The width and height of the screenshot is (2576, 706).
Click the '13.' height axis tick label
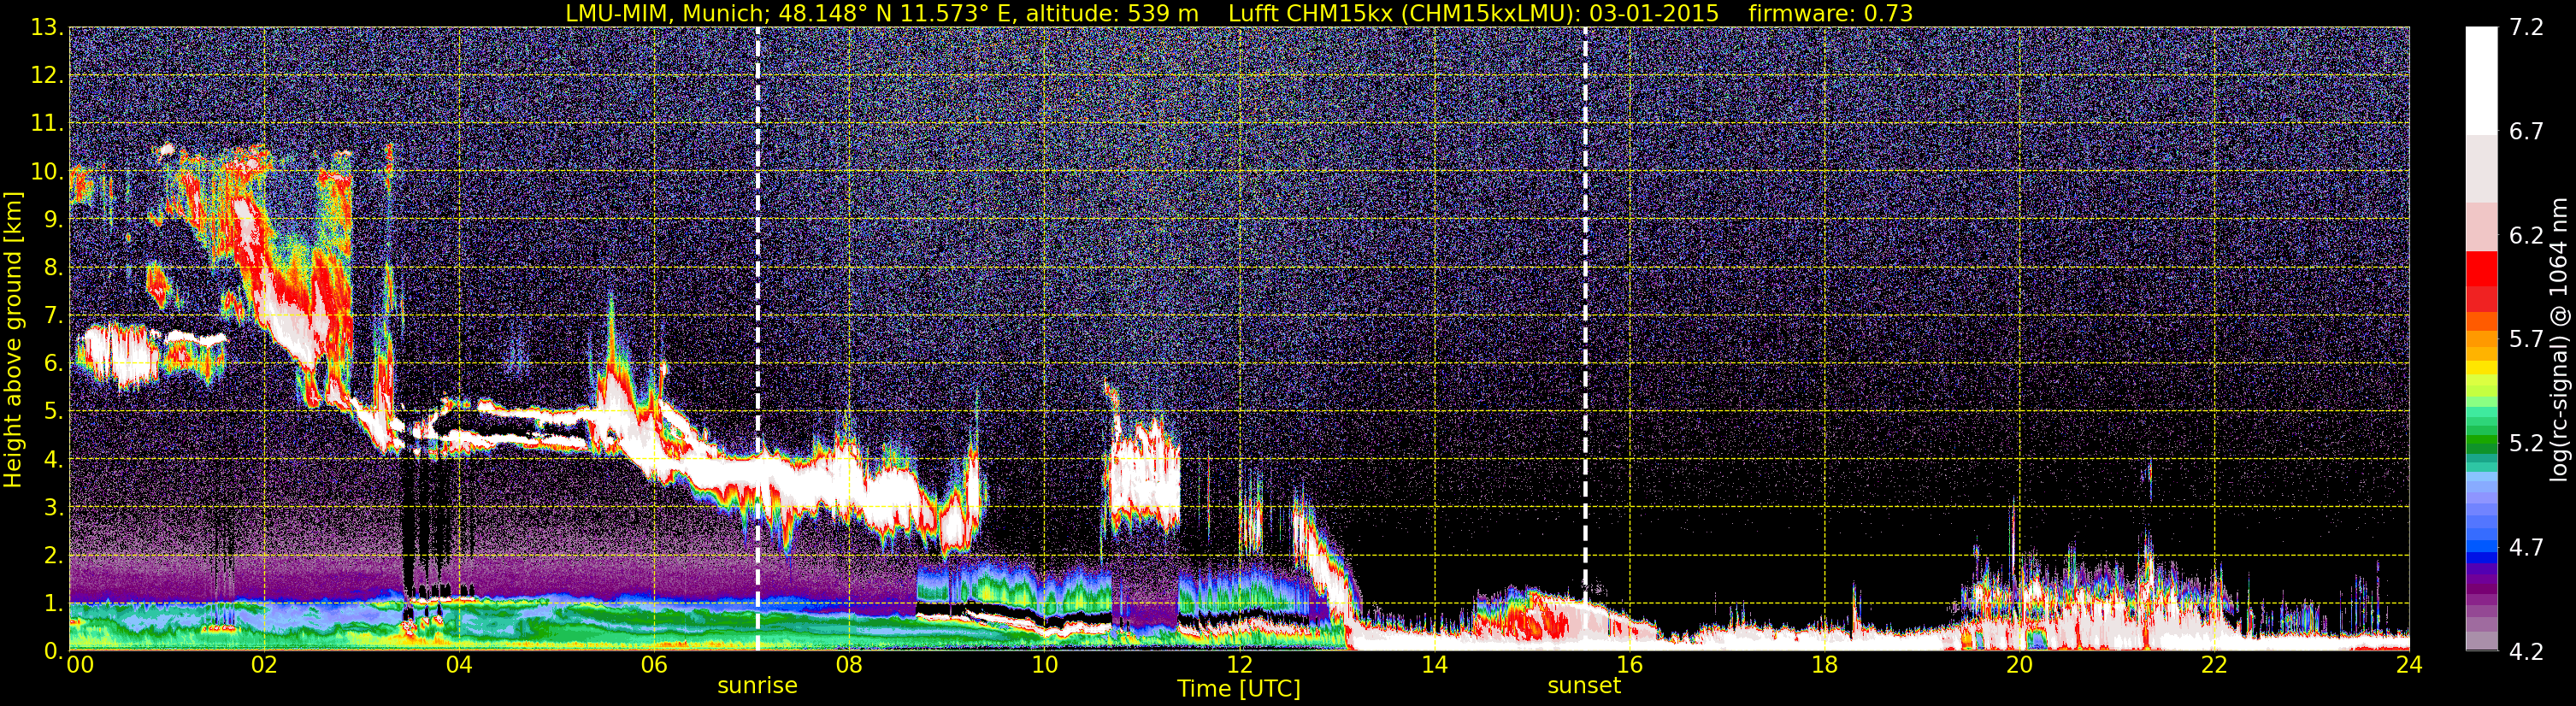pos(47,28)
